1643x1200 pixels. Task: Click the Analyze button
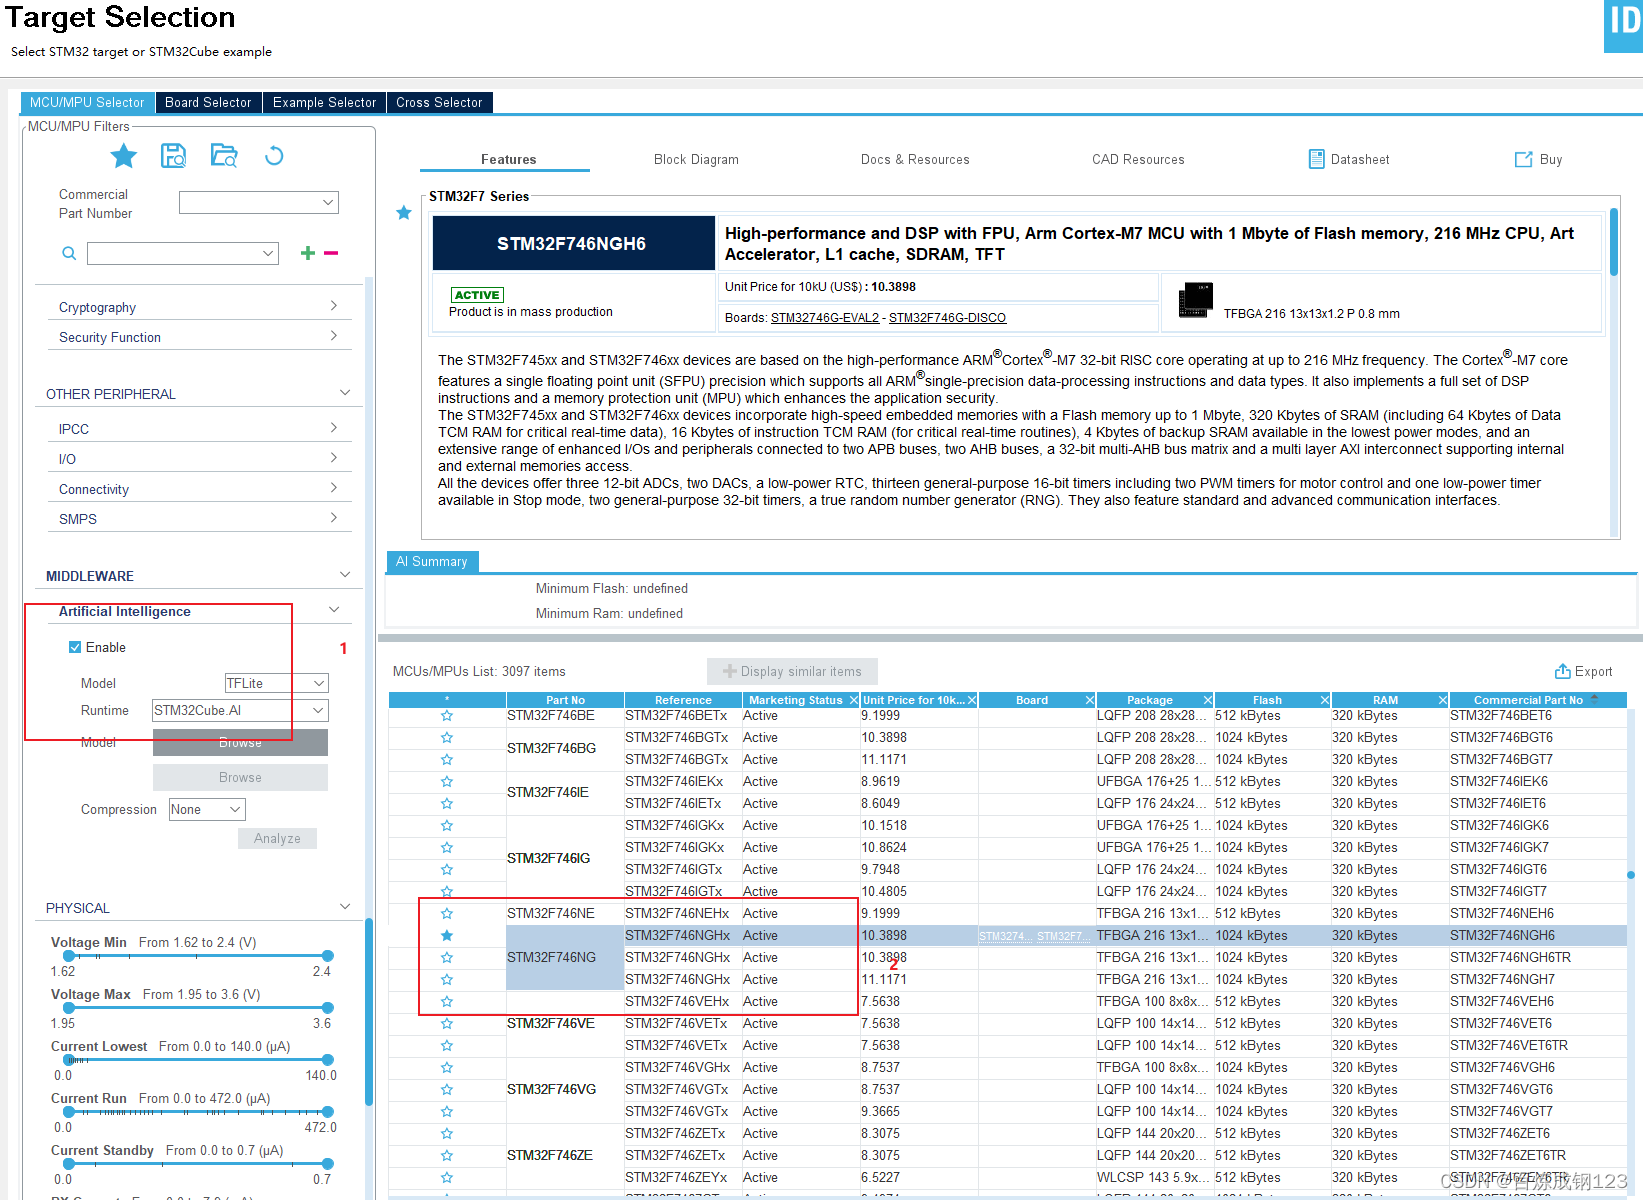(277, 838)
